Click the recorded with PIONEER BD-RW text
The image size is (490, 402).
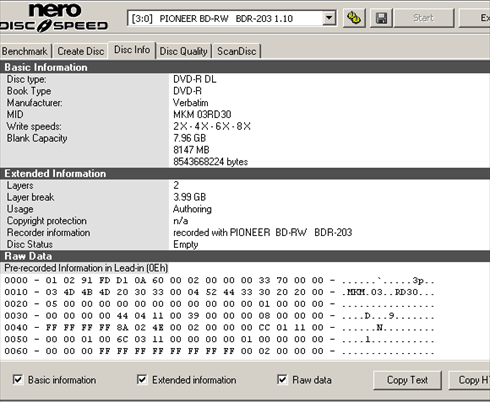263,232
